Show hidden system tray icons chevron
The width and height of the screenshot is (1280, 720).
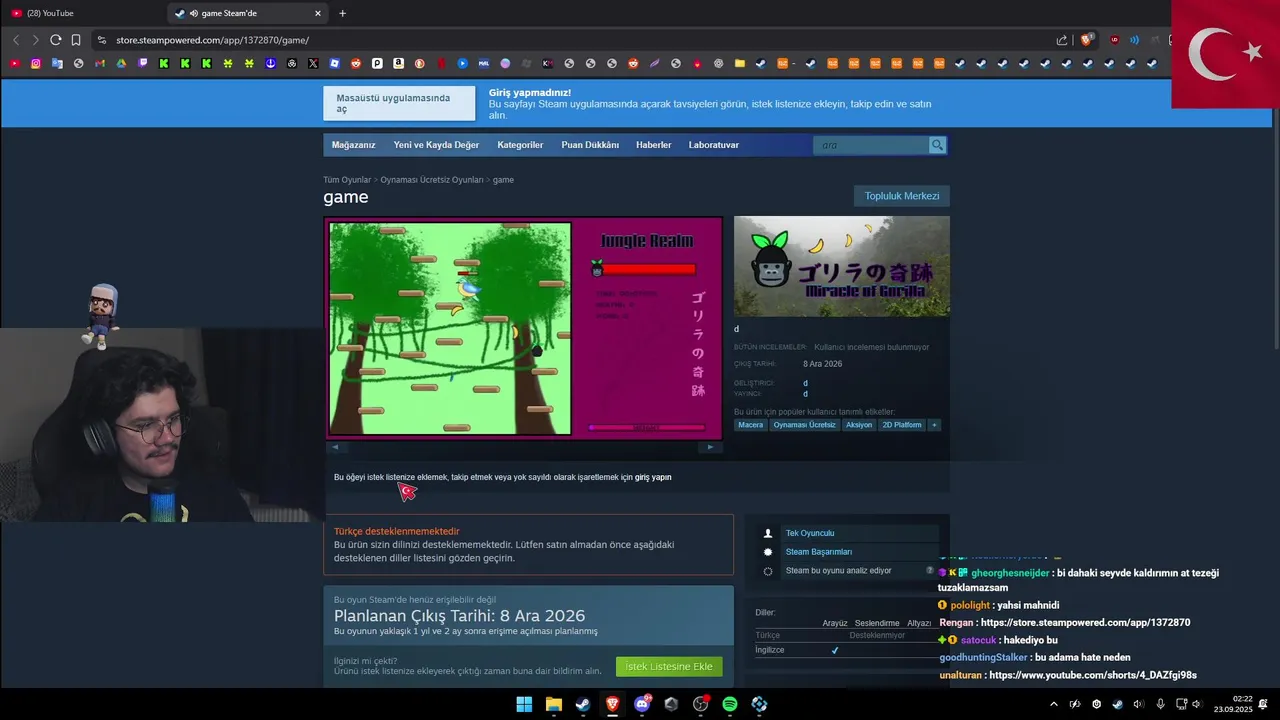point(1053,704)
